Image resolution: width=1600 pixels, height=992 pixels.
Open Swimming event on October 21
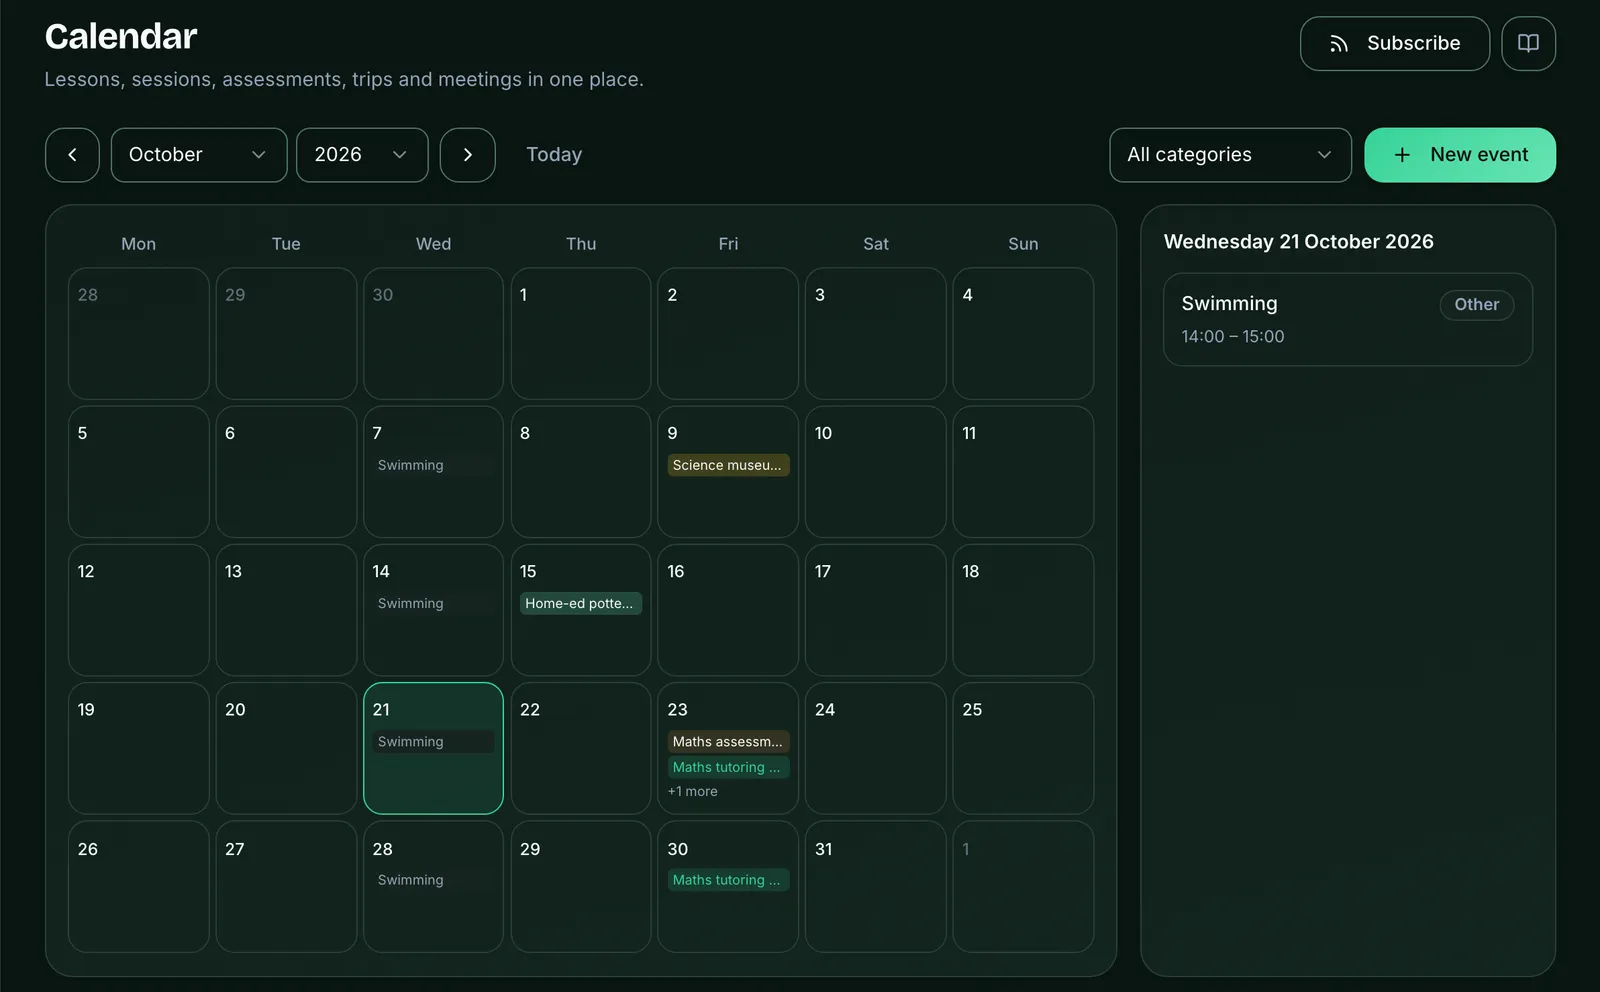pos(433,742)
